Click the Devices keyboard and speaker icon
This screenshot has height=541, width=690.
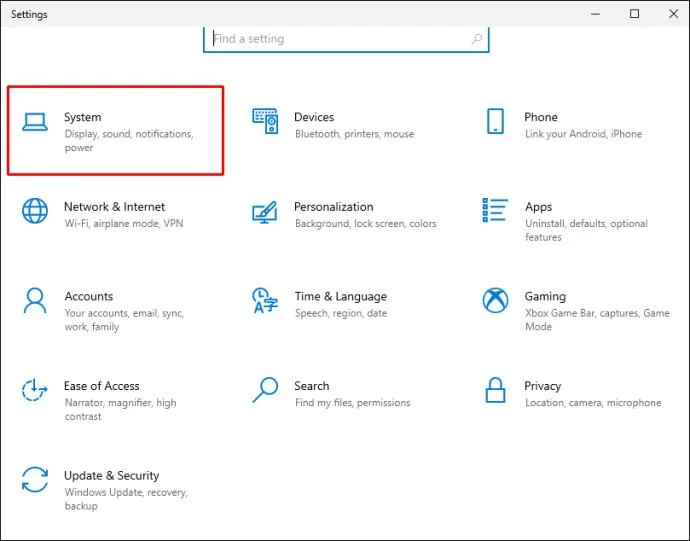tap(265, 121)
